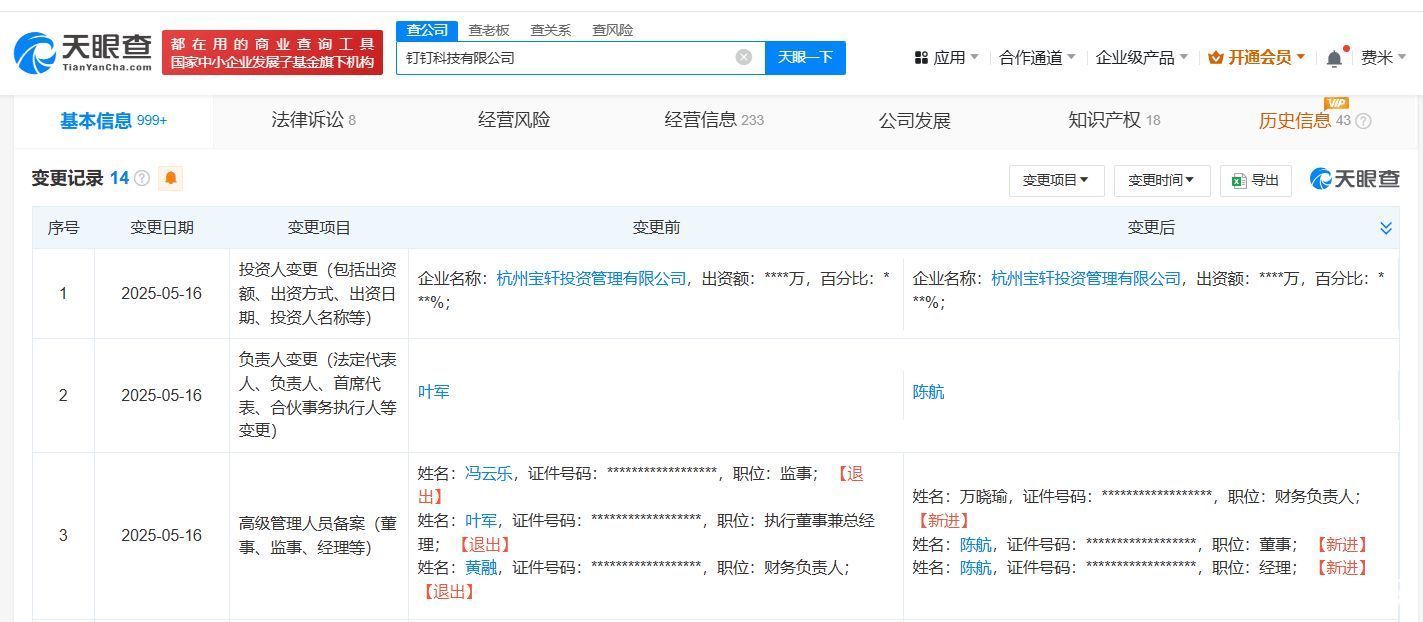Screen dimensions: 1423x622
Task: Click the 变更记录 section title
Action: pyautogui.click(x=67, y=178)
